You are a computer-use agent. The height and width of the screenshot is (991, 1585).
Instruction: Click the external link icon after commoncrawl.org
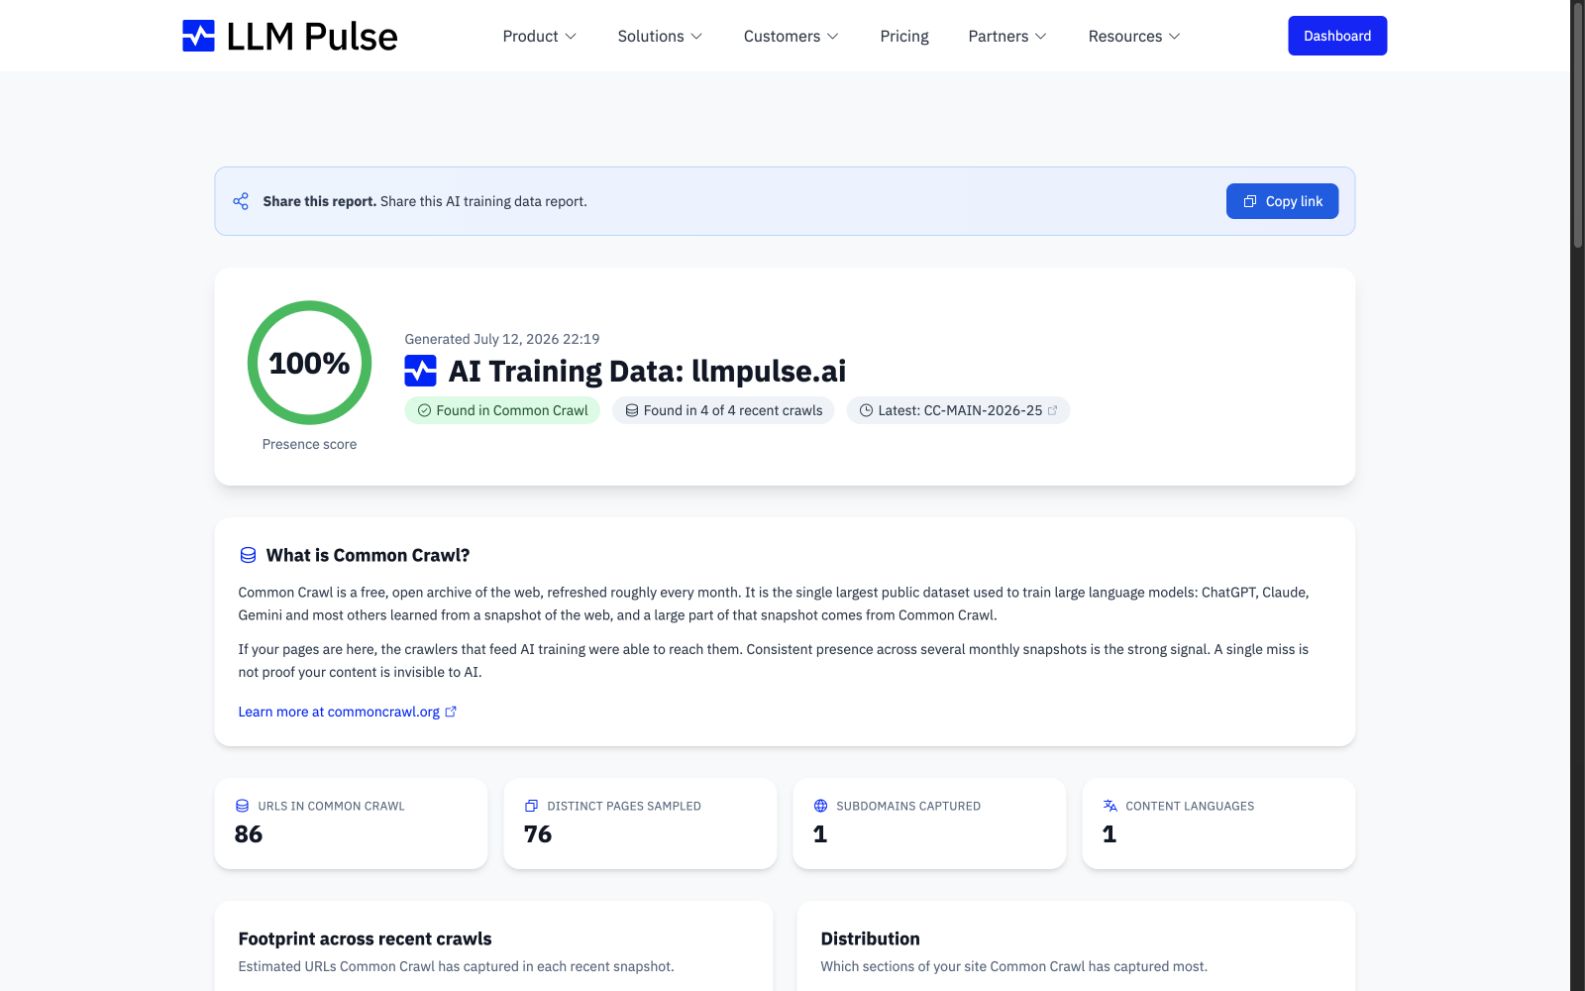451,712
